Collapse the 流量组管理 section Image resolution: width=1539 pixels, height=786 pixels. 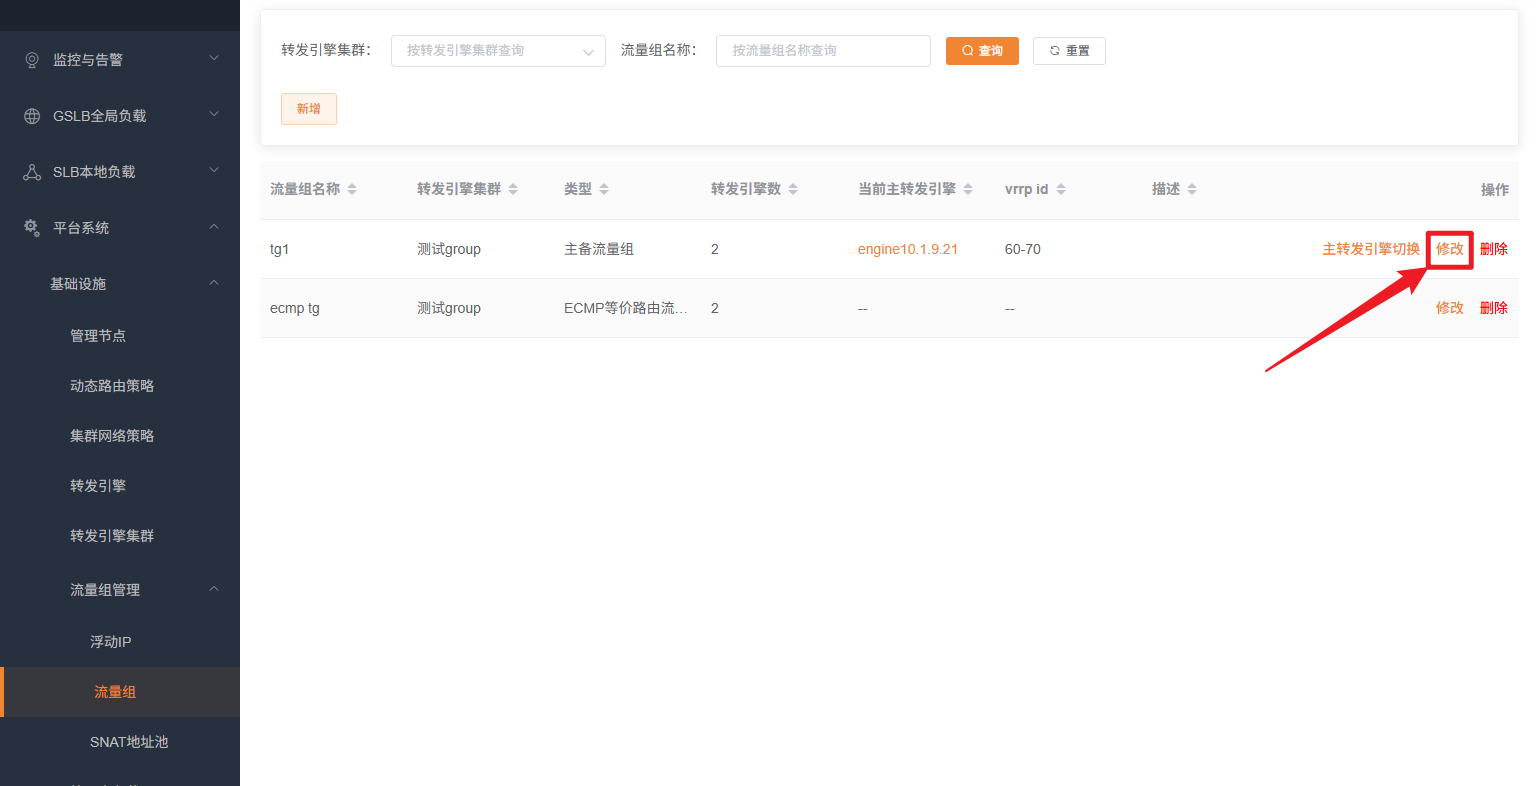point(213,589)
